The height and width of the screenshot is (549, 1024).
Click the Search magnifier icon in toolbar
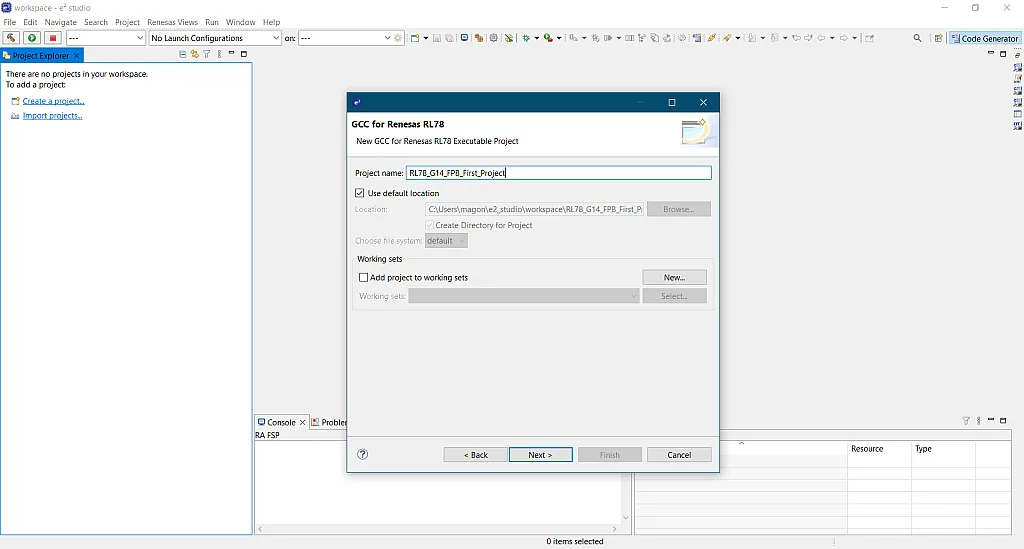[x=918, y=38]
